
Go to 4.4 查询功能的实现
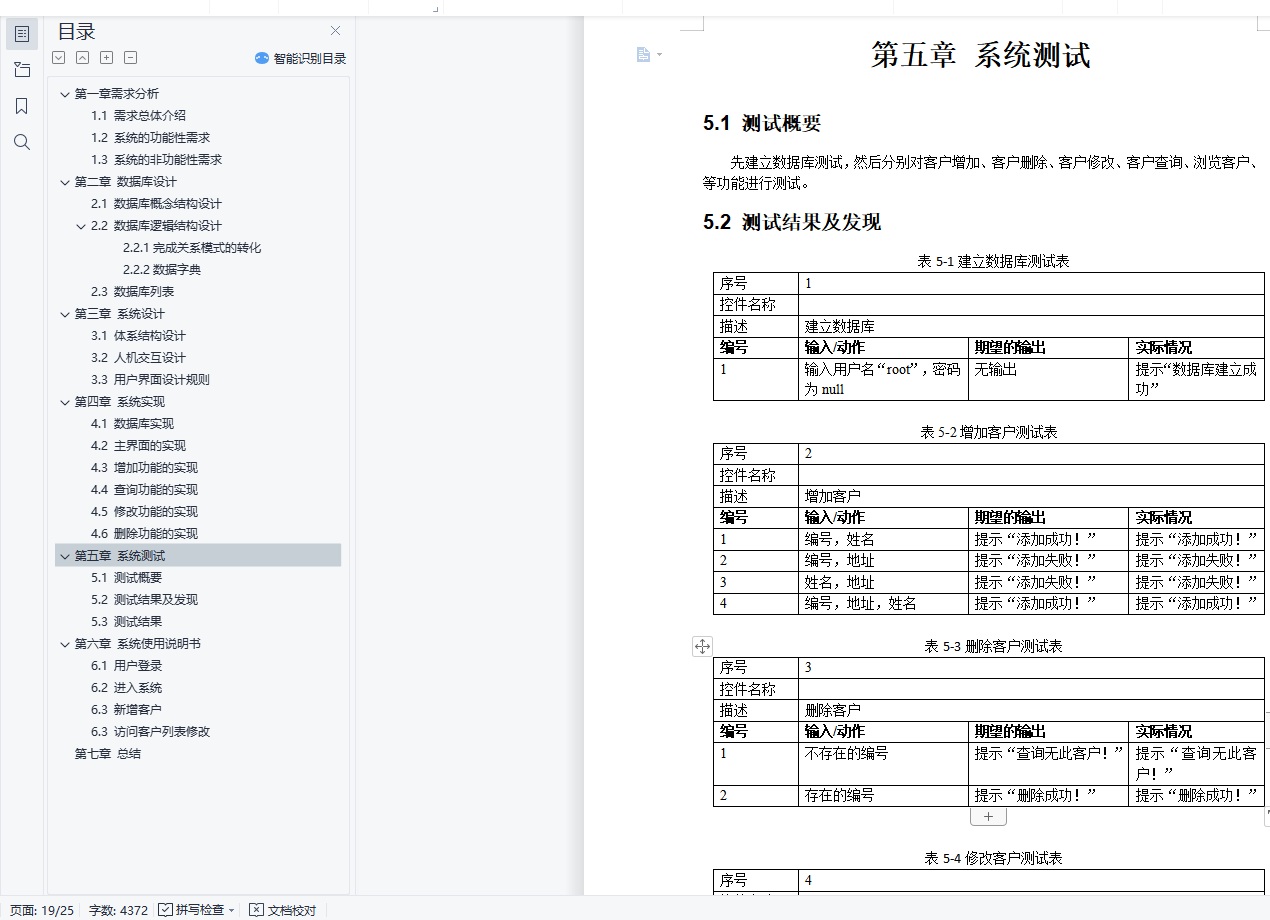point(144,490)
